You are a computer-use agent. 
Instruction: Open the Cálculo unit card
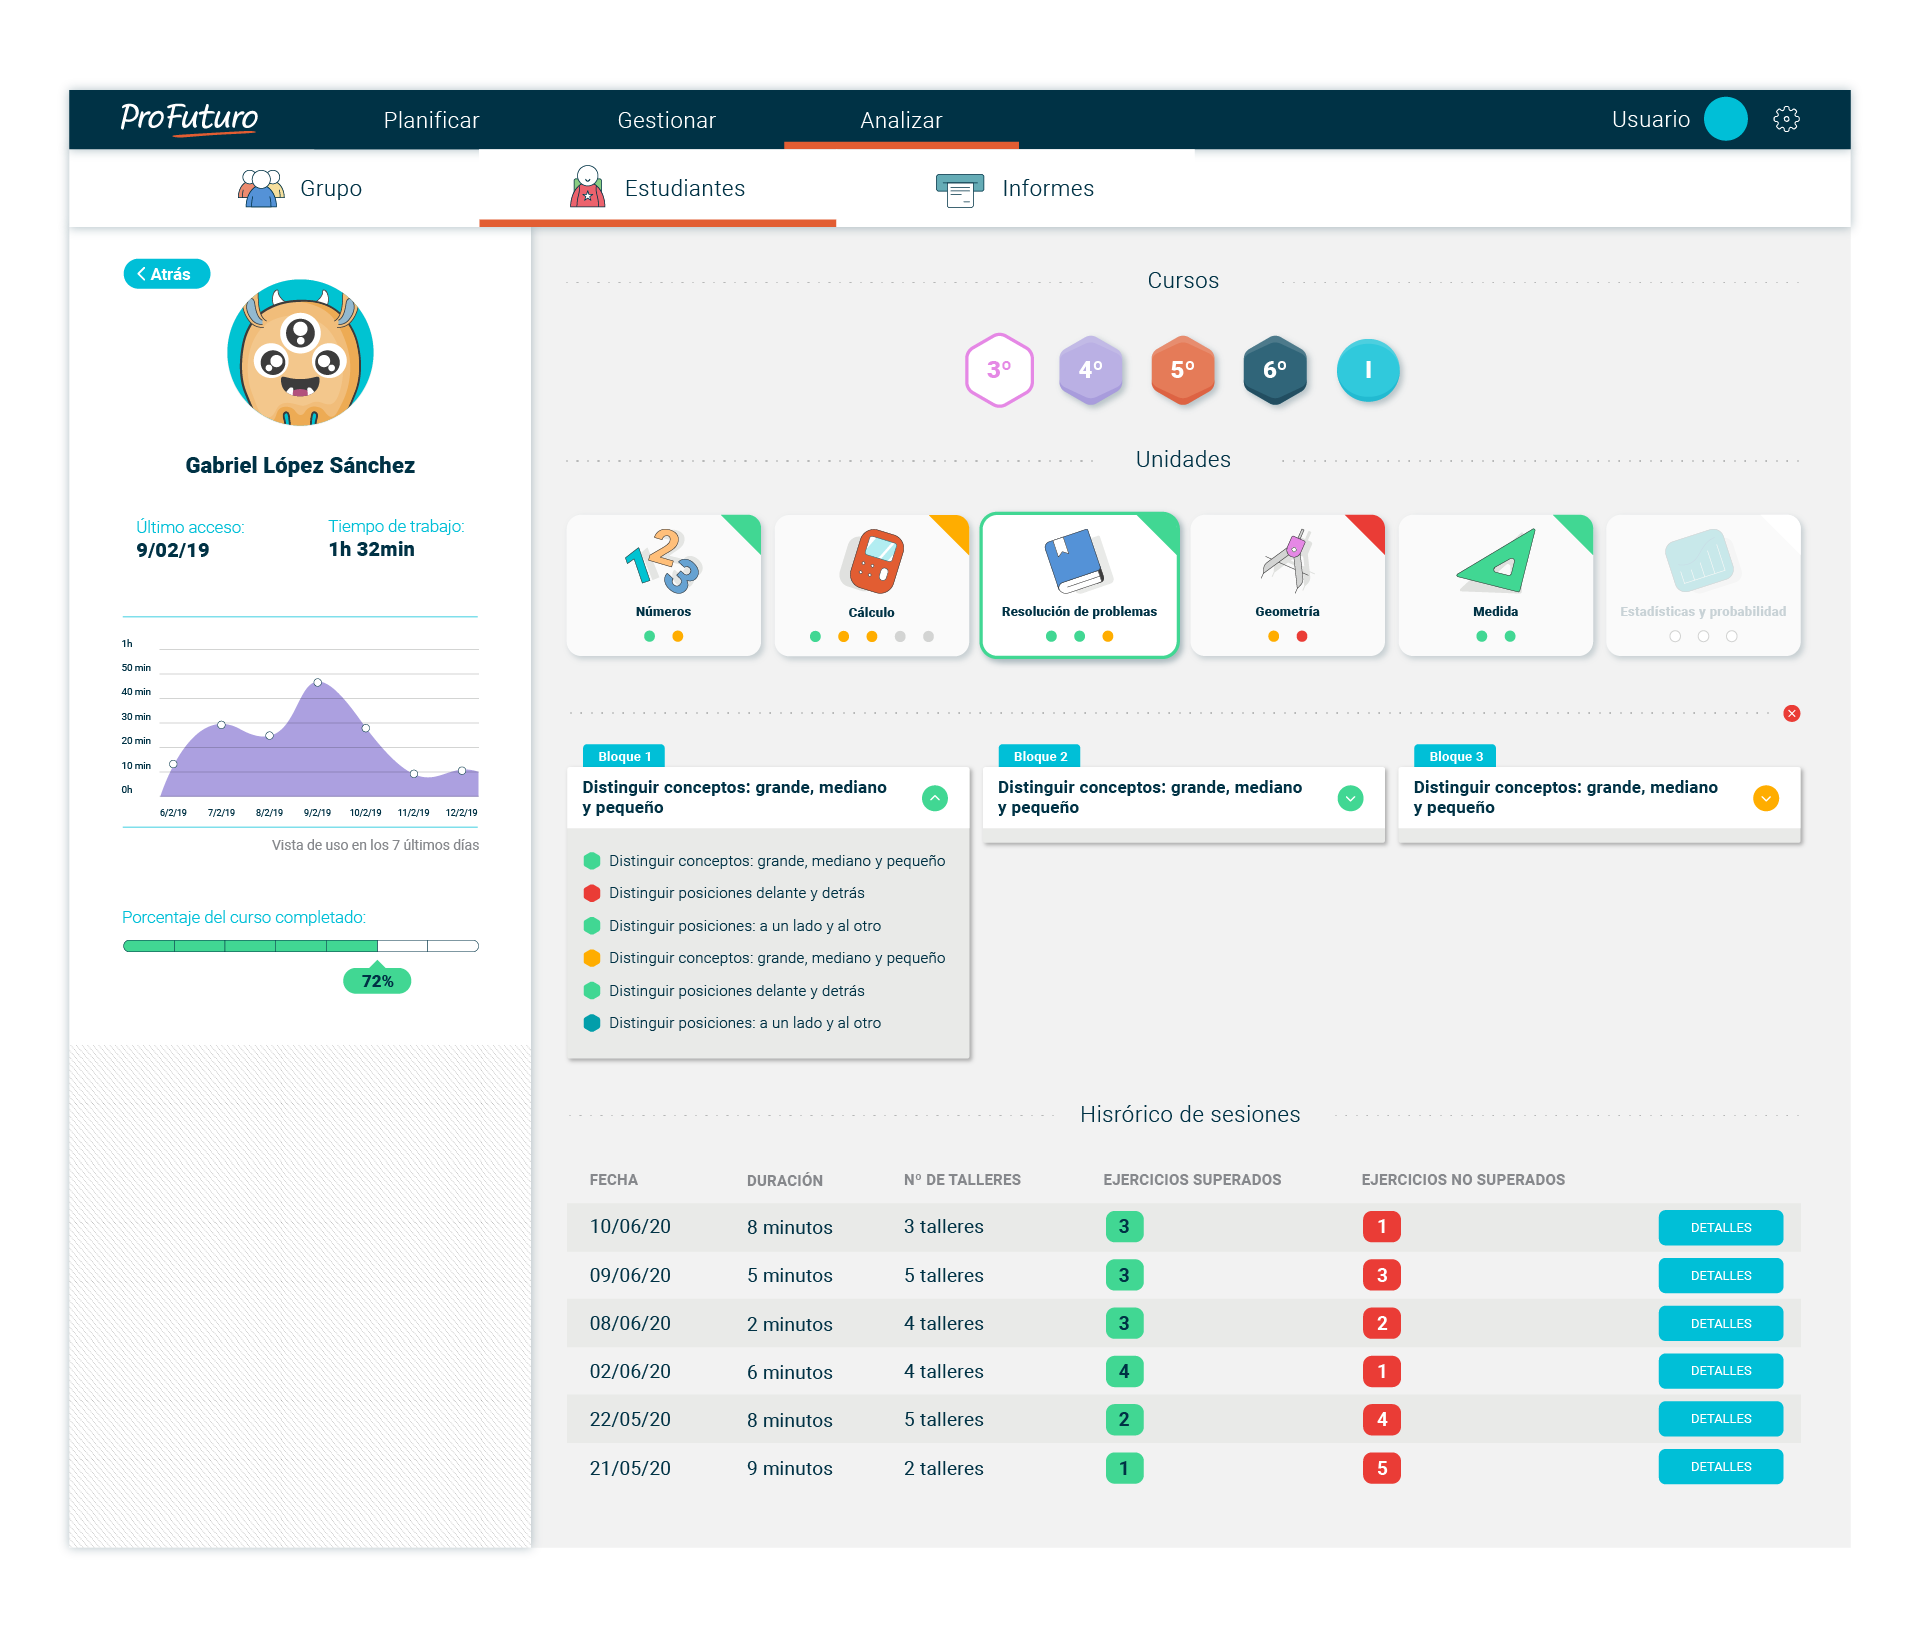coord(871,585)
